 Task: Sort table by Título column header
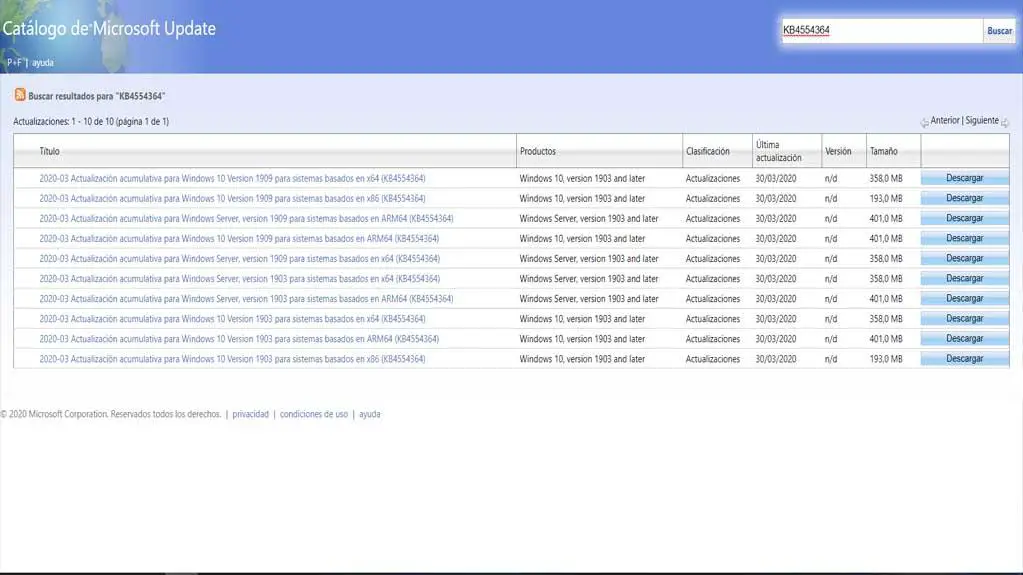point(49,151)
